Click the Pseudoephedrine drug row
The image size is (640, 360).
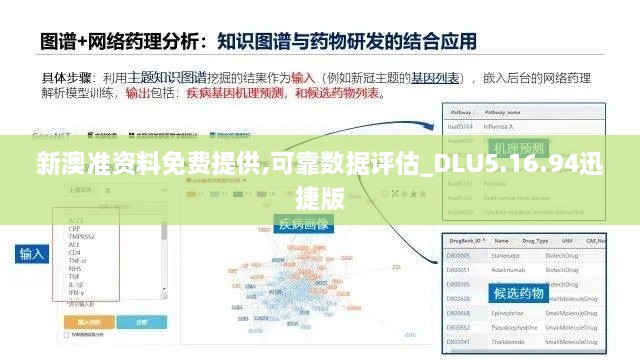[524, 328]
